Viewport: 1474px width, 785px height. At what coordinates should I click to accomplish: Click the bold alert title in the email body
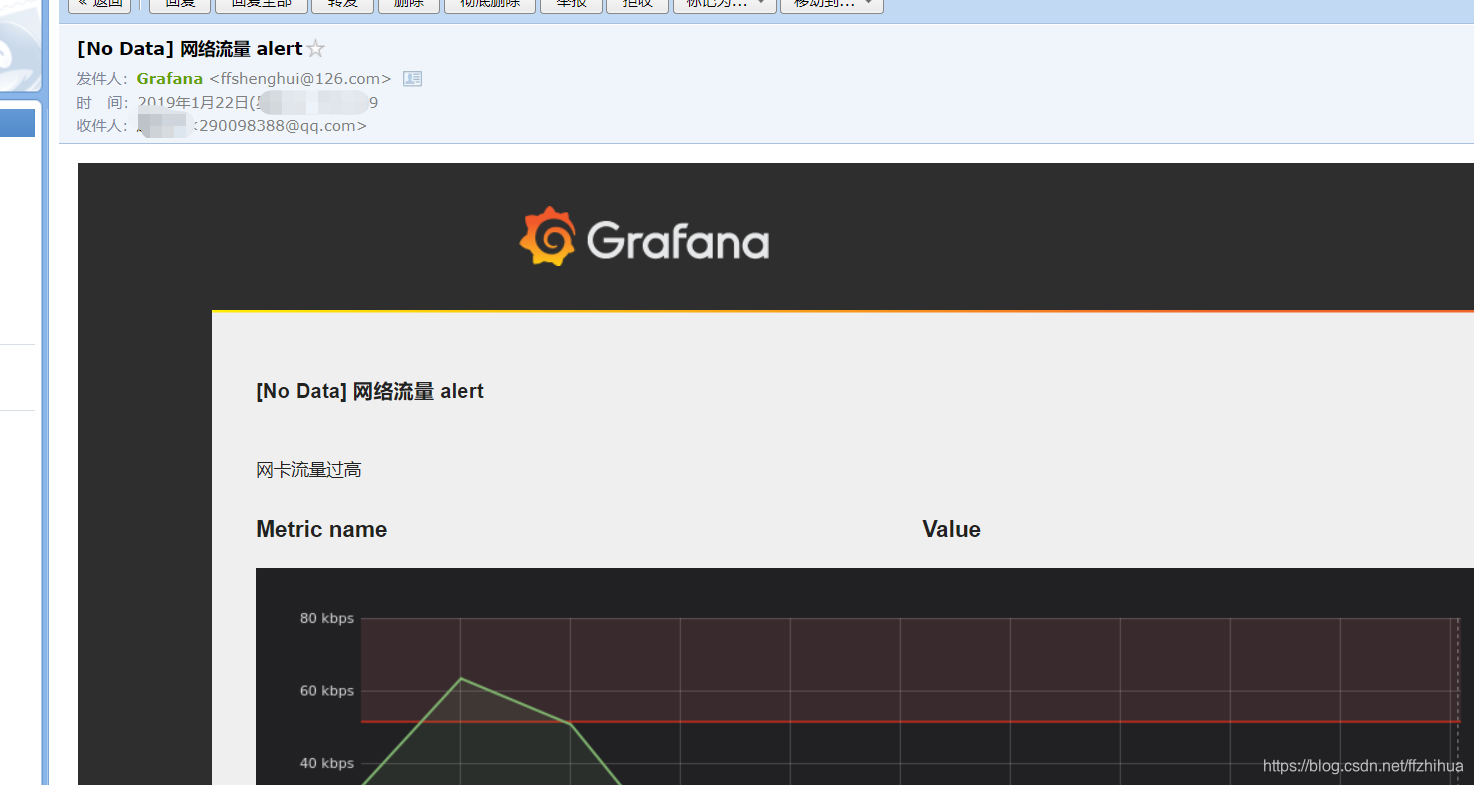point(370,391)
